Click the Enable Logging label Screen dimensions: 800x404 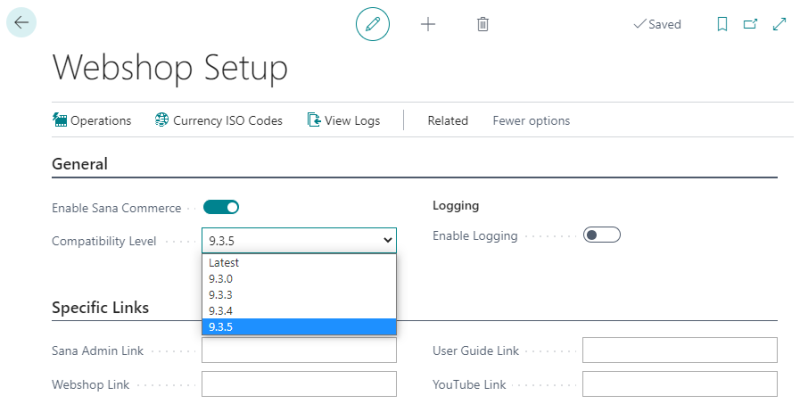tap(475, 236)
